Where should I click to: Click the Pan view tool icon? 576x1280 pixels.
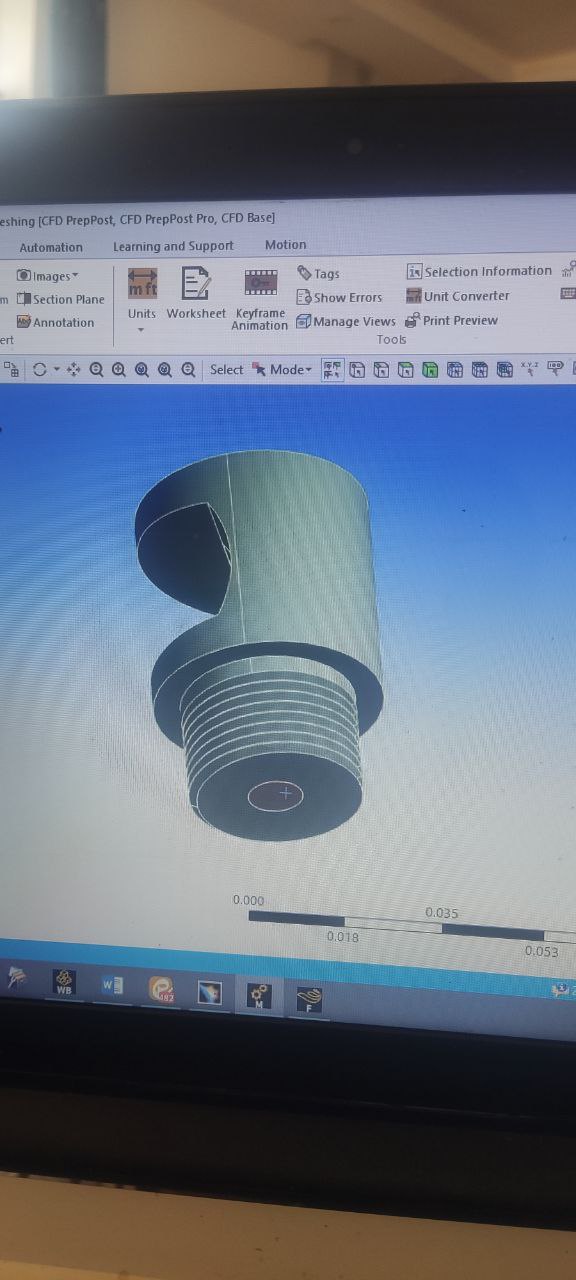[73, 369]
